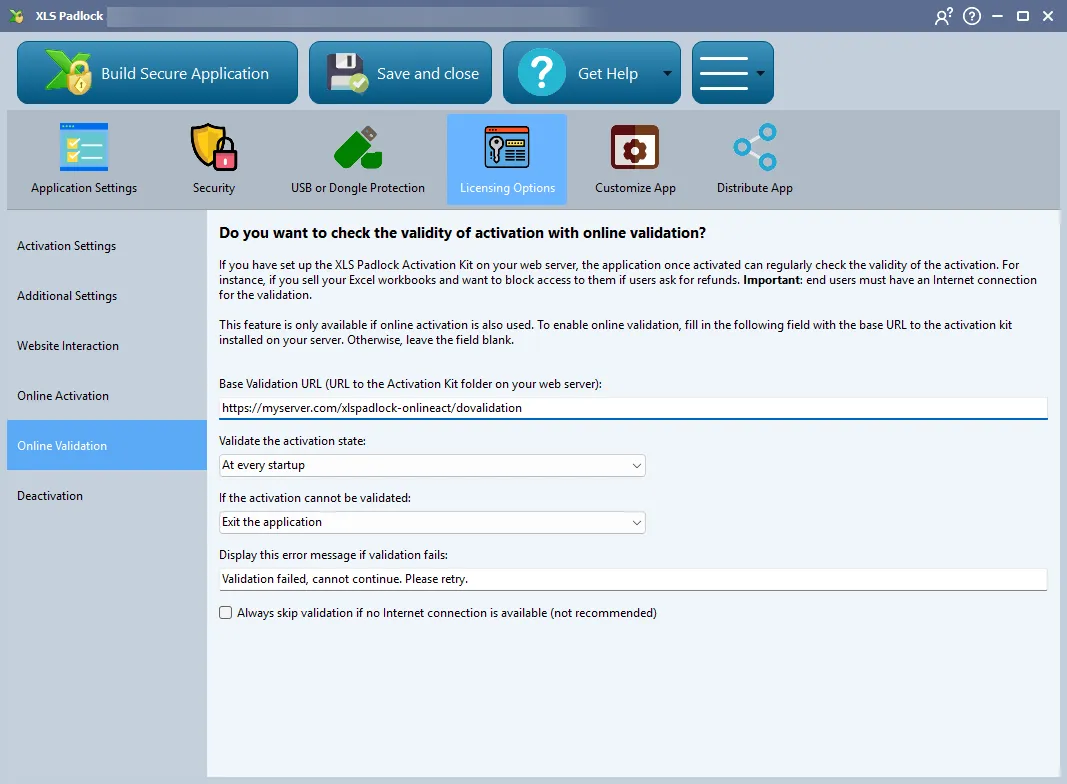Image resolution: width=1067 pixels, height=784 pixels.
Task: Click the Application Settings tab label
Action: pos(84,188)
